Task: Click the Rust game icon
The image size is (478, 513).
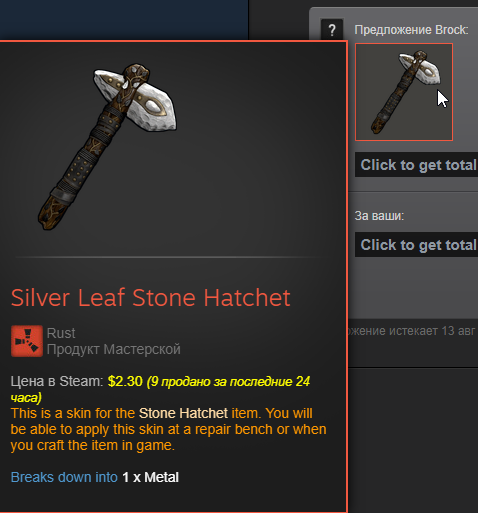Action: pyautogui.click(x=27, y=341)
